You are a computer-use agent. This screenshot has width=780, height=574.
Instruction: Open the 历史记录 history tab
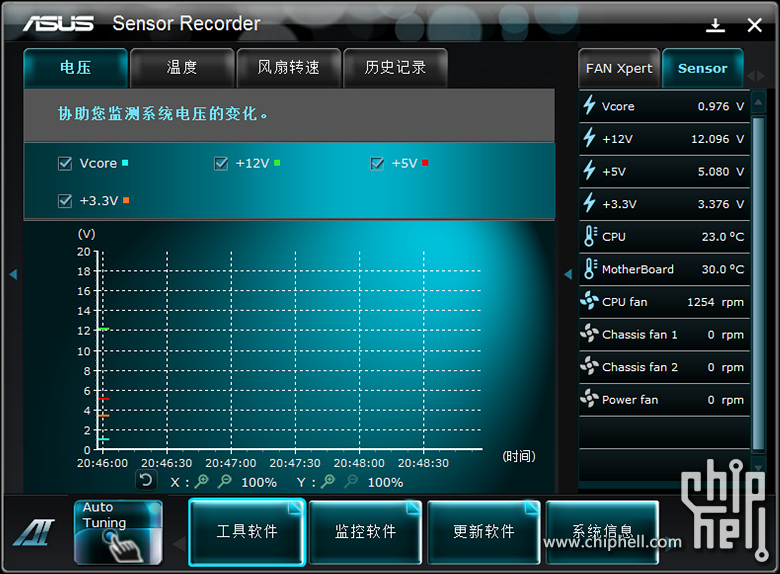pyautogui.click(x=395, y=68)
